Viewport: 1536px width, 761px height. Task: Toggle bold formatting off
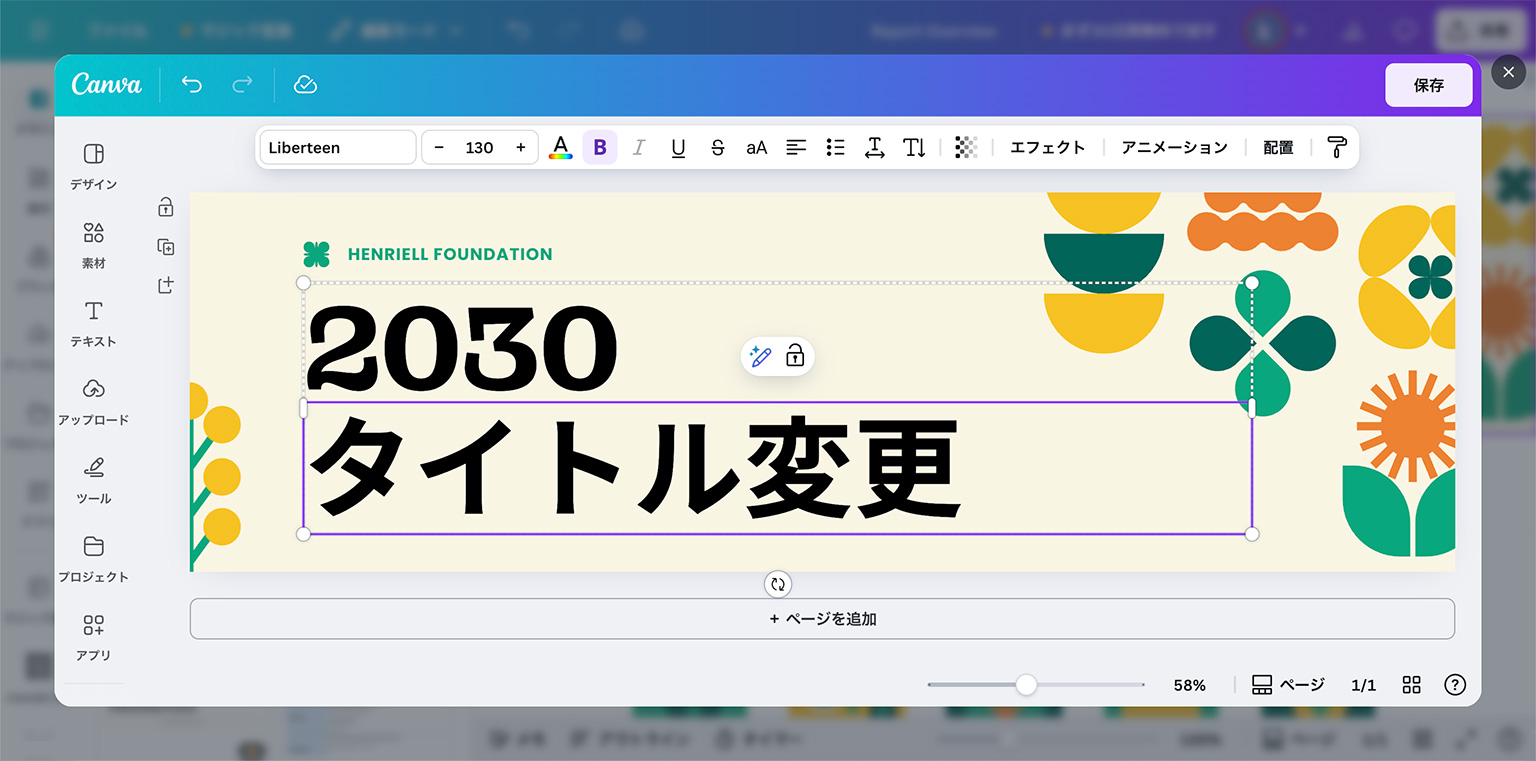pos(600,148)
